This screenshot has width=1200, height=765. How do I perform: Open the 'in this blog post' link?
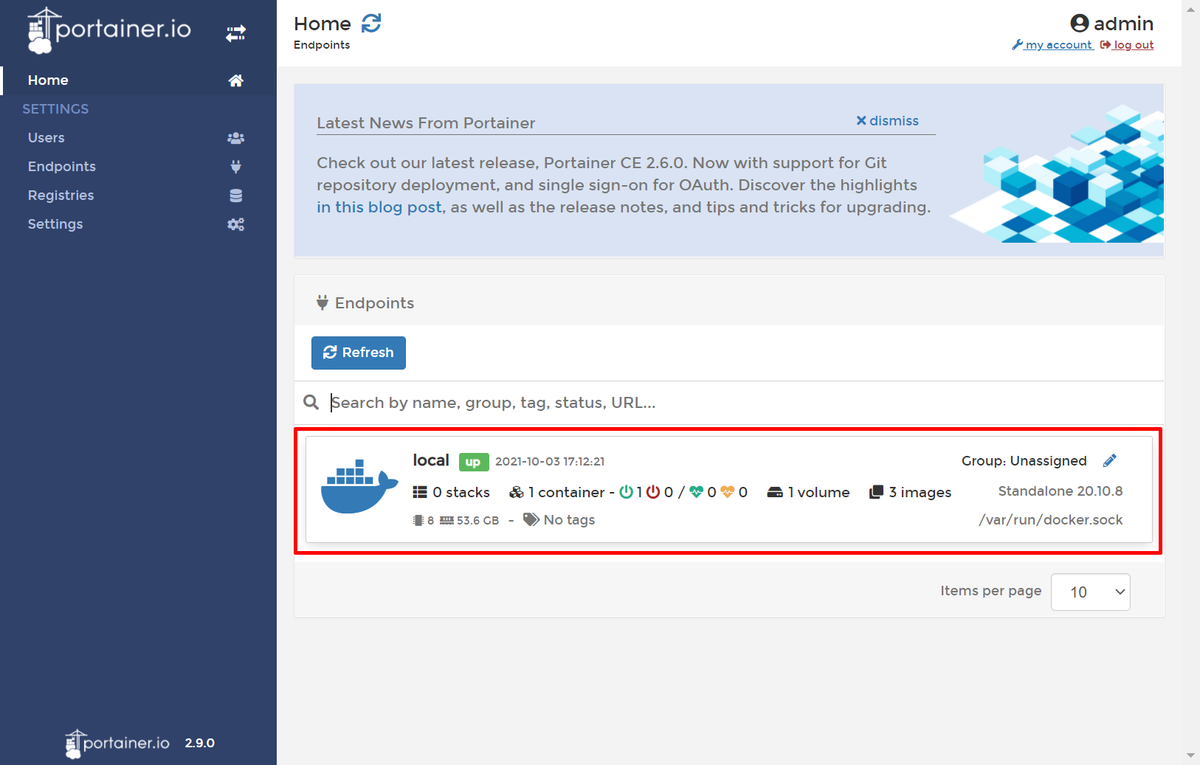(379, 208)
